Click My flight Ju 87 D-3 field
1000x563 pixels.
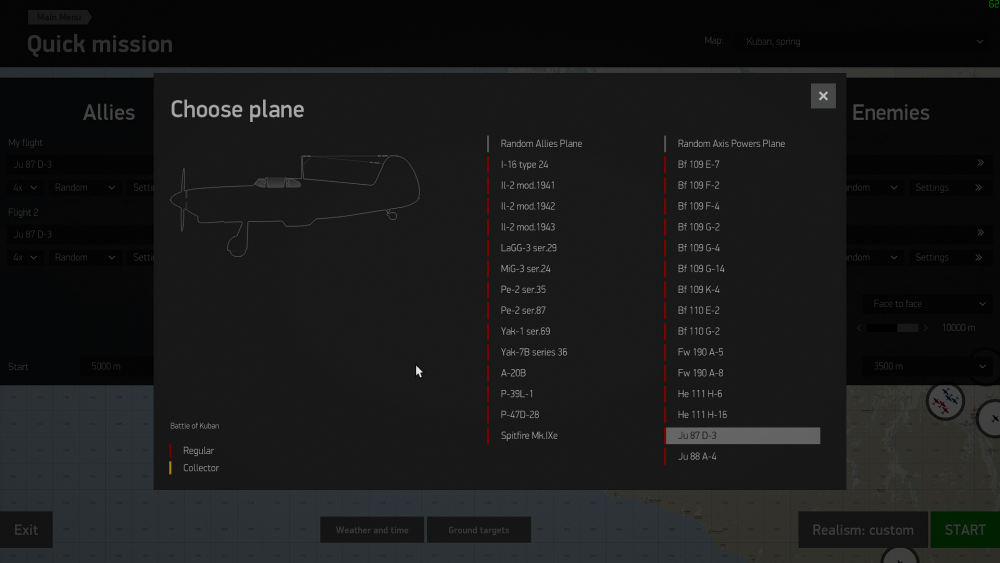tap(80, 165)
